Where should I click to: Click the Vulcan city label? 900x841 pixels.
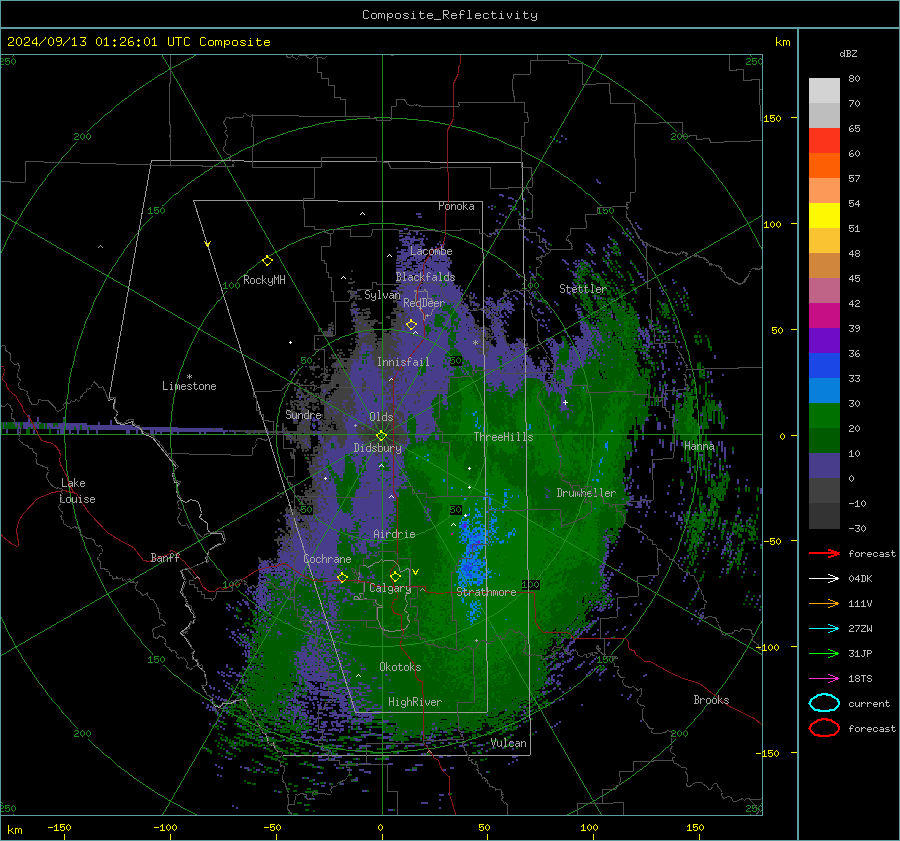(509, 743)
